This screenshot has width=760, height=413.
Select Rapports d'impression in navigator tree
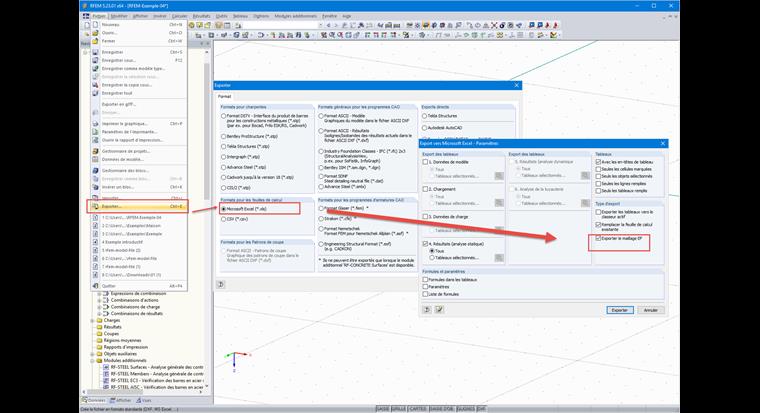pos(126,347)
